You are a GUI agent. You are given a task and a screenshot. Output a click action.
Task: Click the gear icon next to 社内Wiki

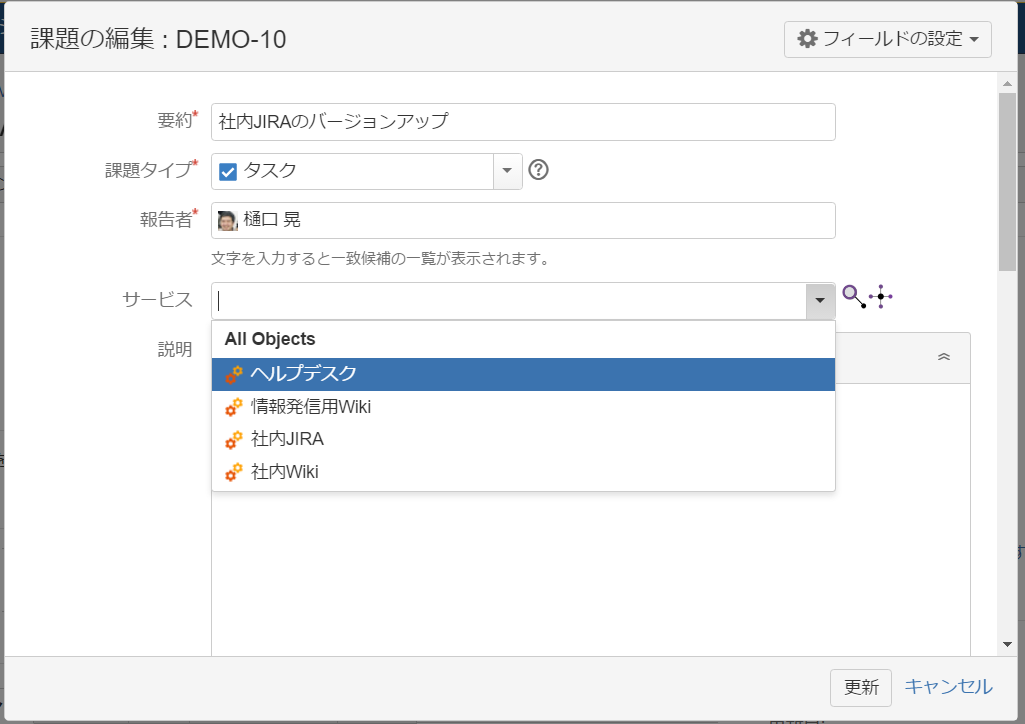[233, 472]
